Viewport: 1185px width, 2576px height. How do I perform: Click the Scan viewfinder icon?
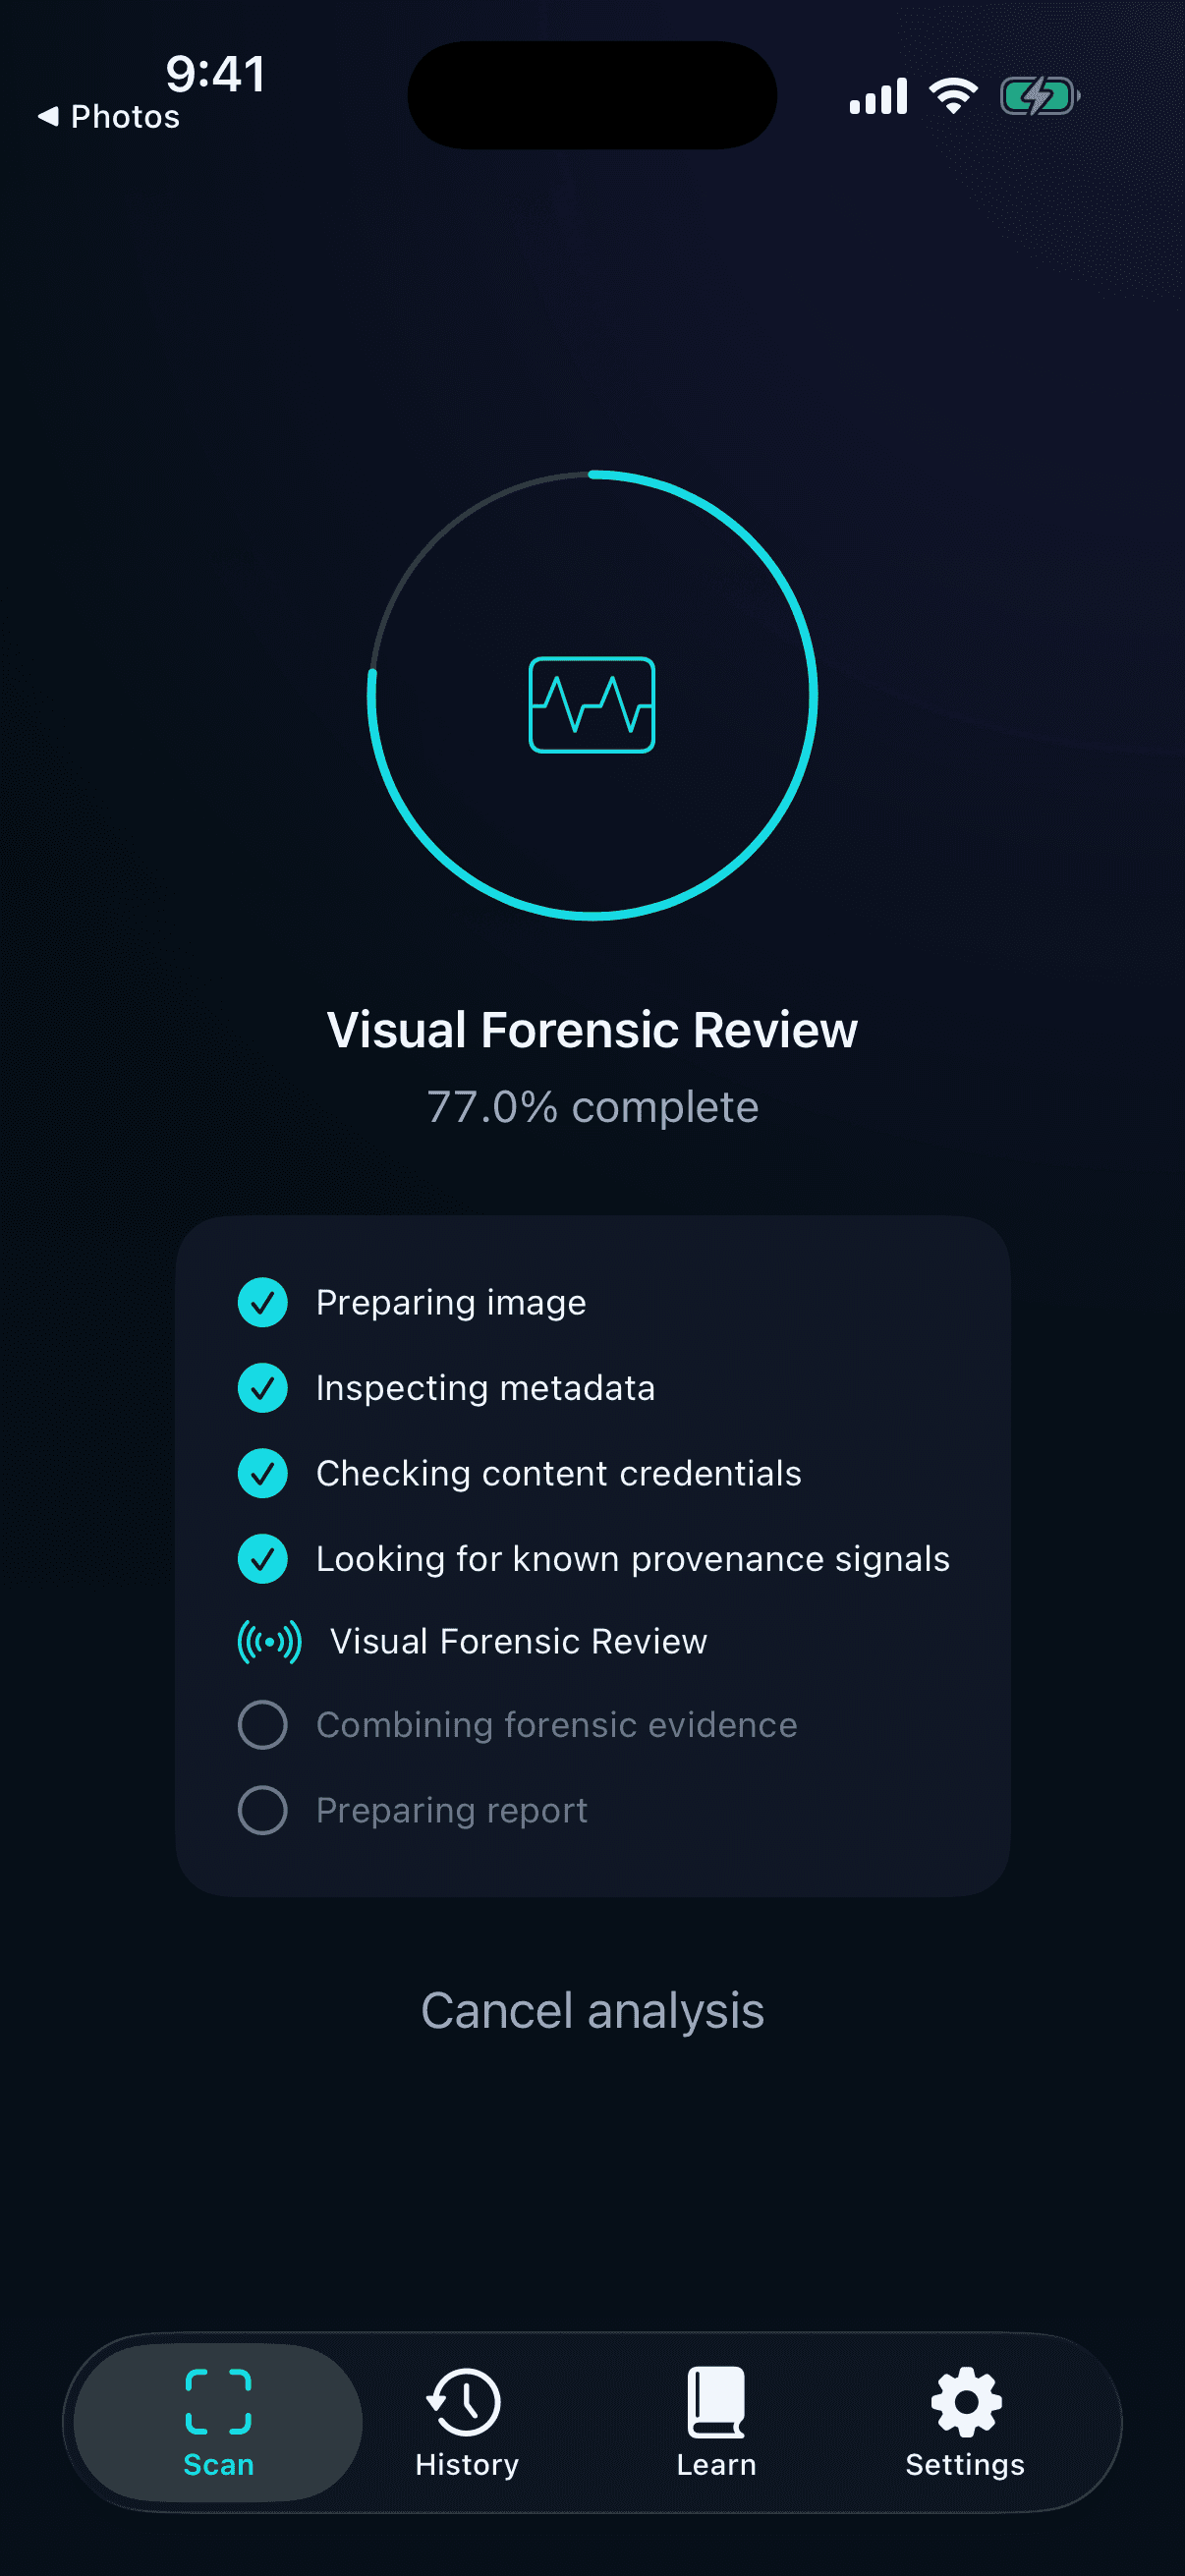pyautogui.click(x=218, y=2401)
